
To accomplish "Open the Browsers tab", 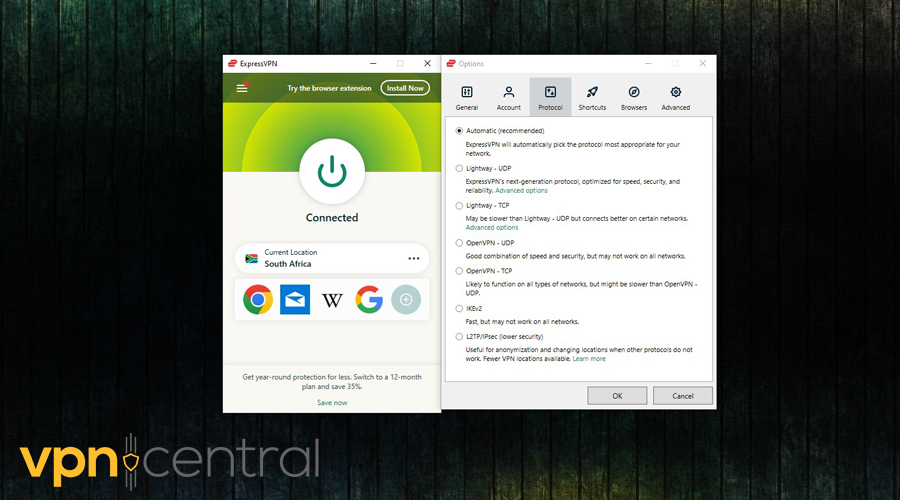I will [x=634, y=97].
